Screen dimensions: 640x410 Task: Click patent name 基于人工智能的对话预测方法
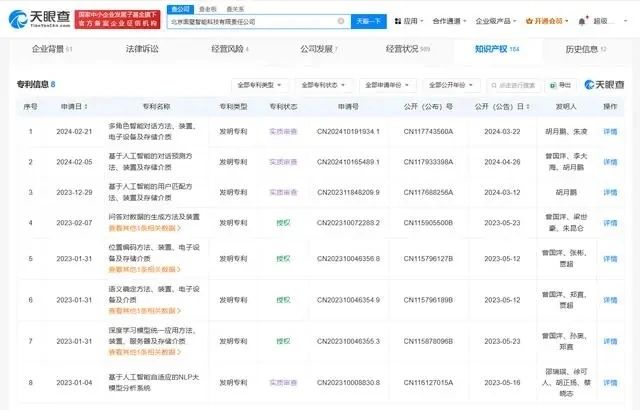[x=150, y=162]
